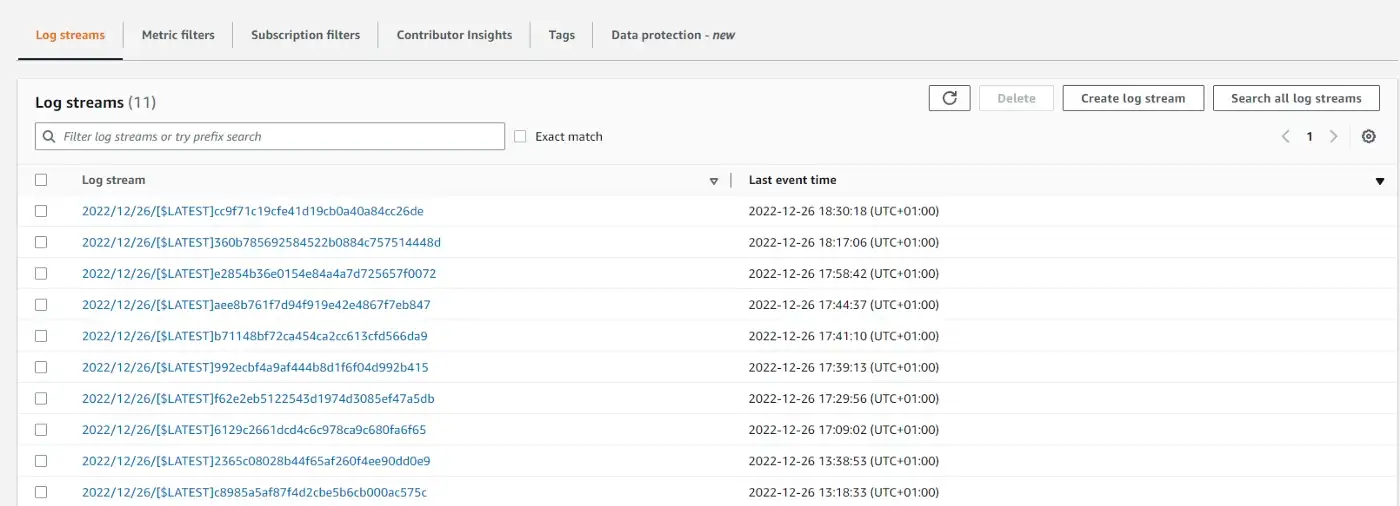Sort by Log stream column arrow

(x=714, y=181)
